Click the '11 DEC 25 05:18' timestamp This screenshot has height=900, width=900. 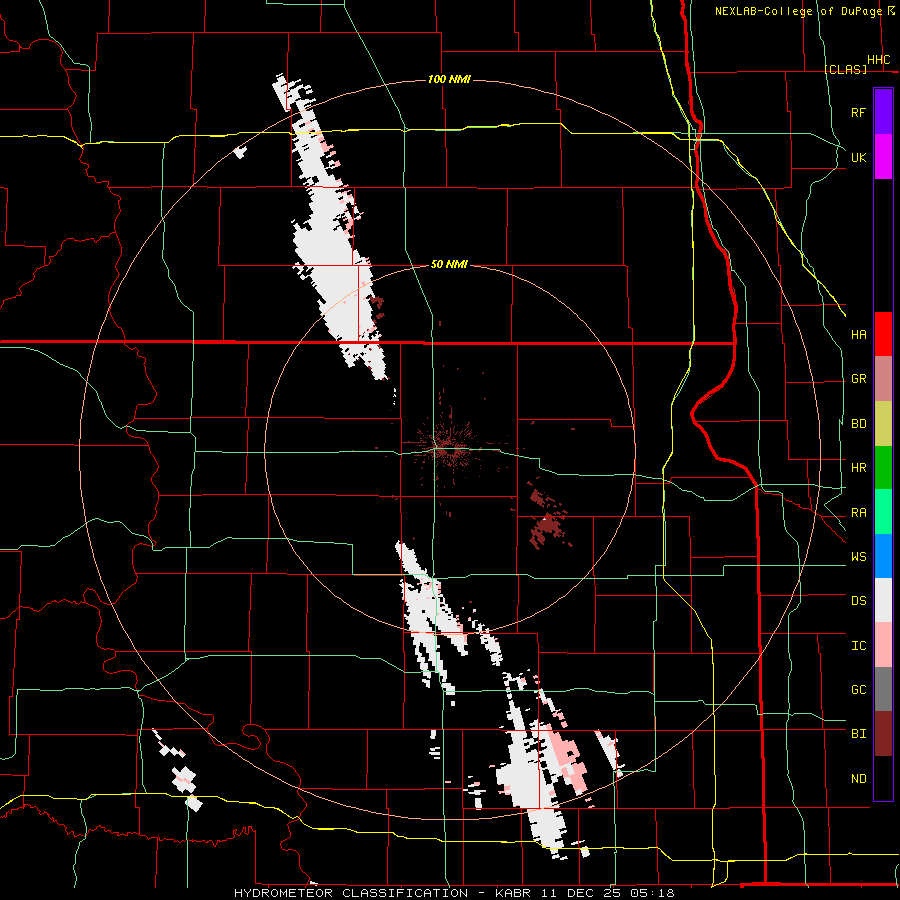608,893
